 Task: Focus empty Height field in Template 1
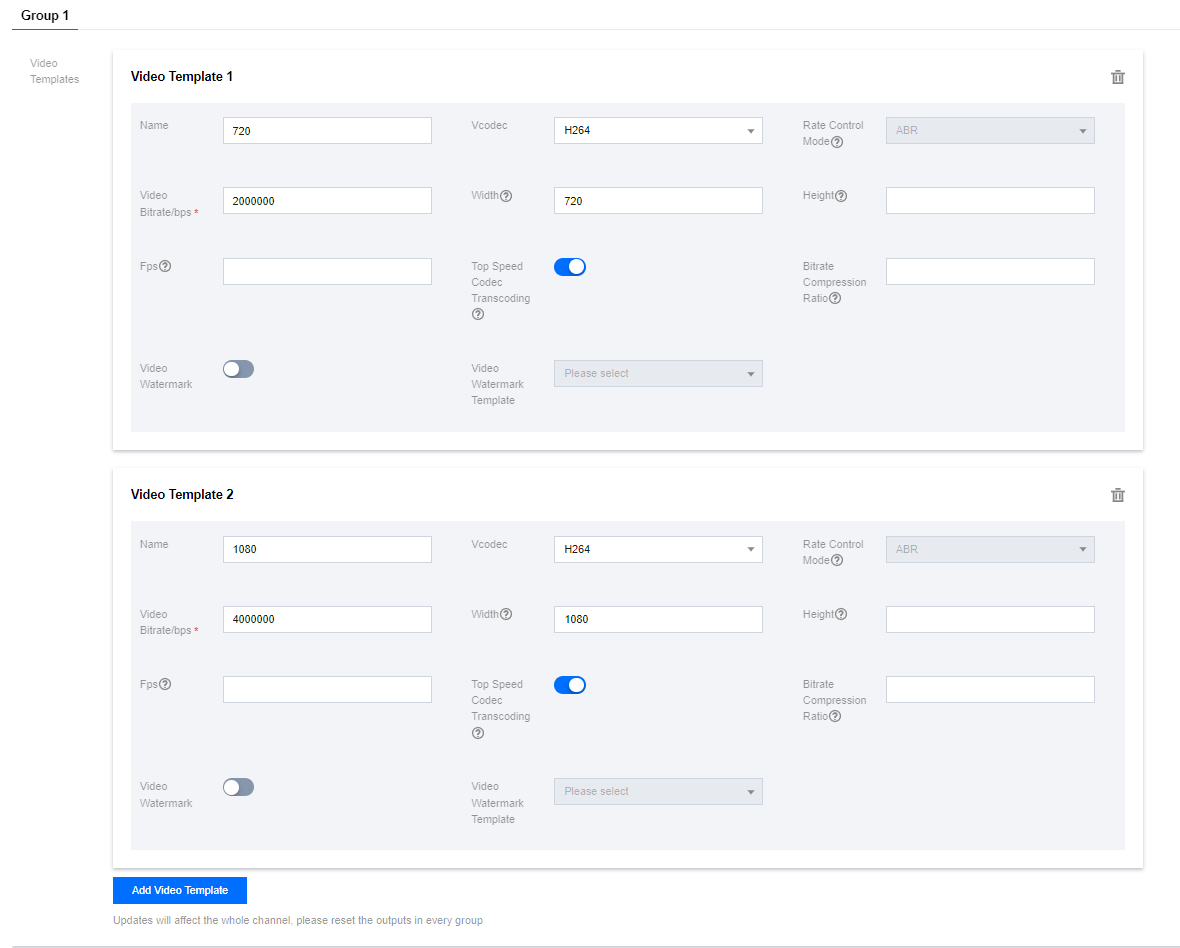(x=990, y=201)
